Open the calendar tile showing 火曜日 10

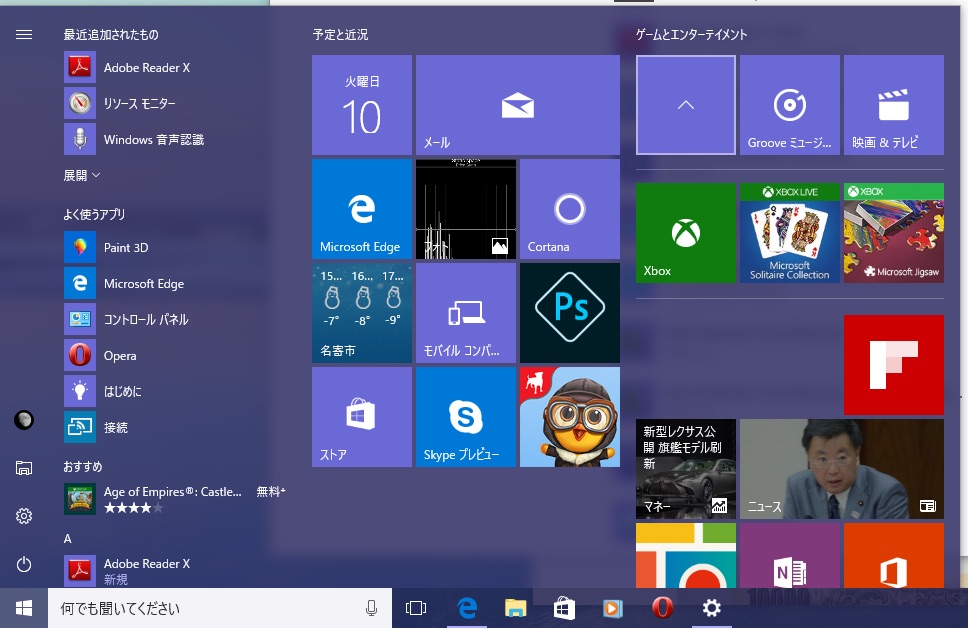tap(362, 105)
